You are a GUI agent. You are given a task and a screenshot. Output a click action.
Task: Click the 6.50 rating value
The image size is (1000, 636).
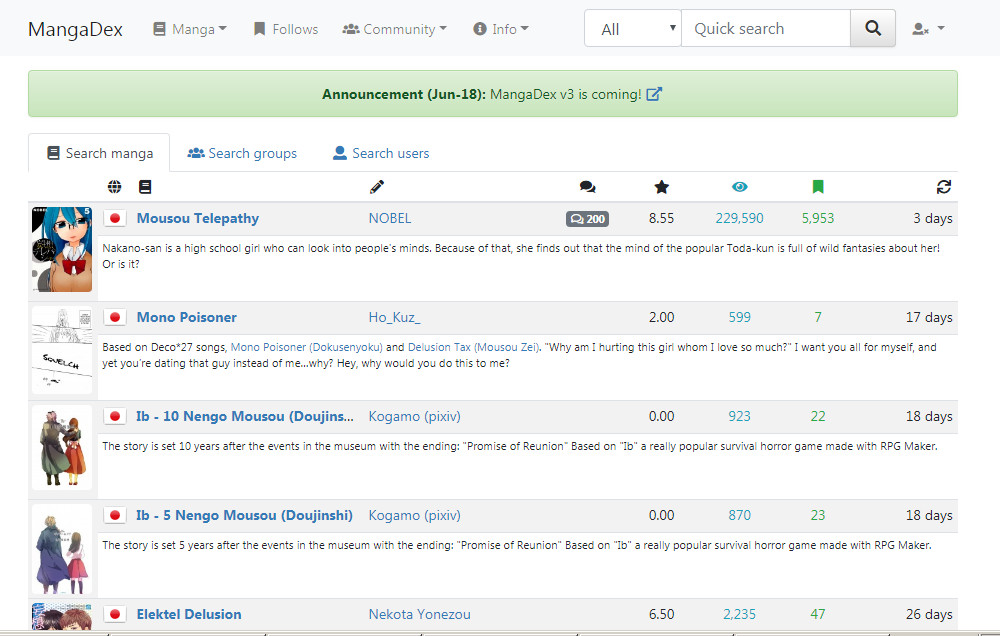coord(661,614)
